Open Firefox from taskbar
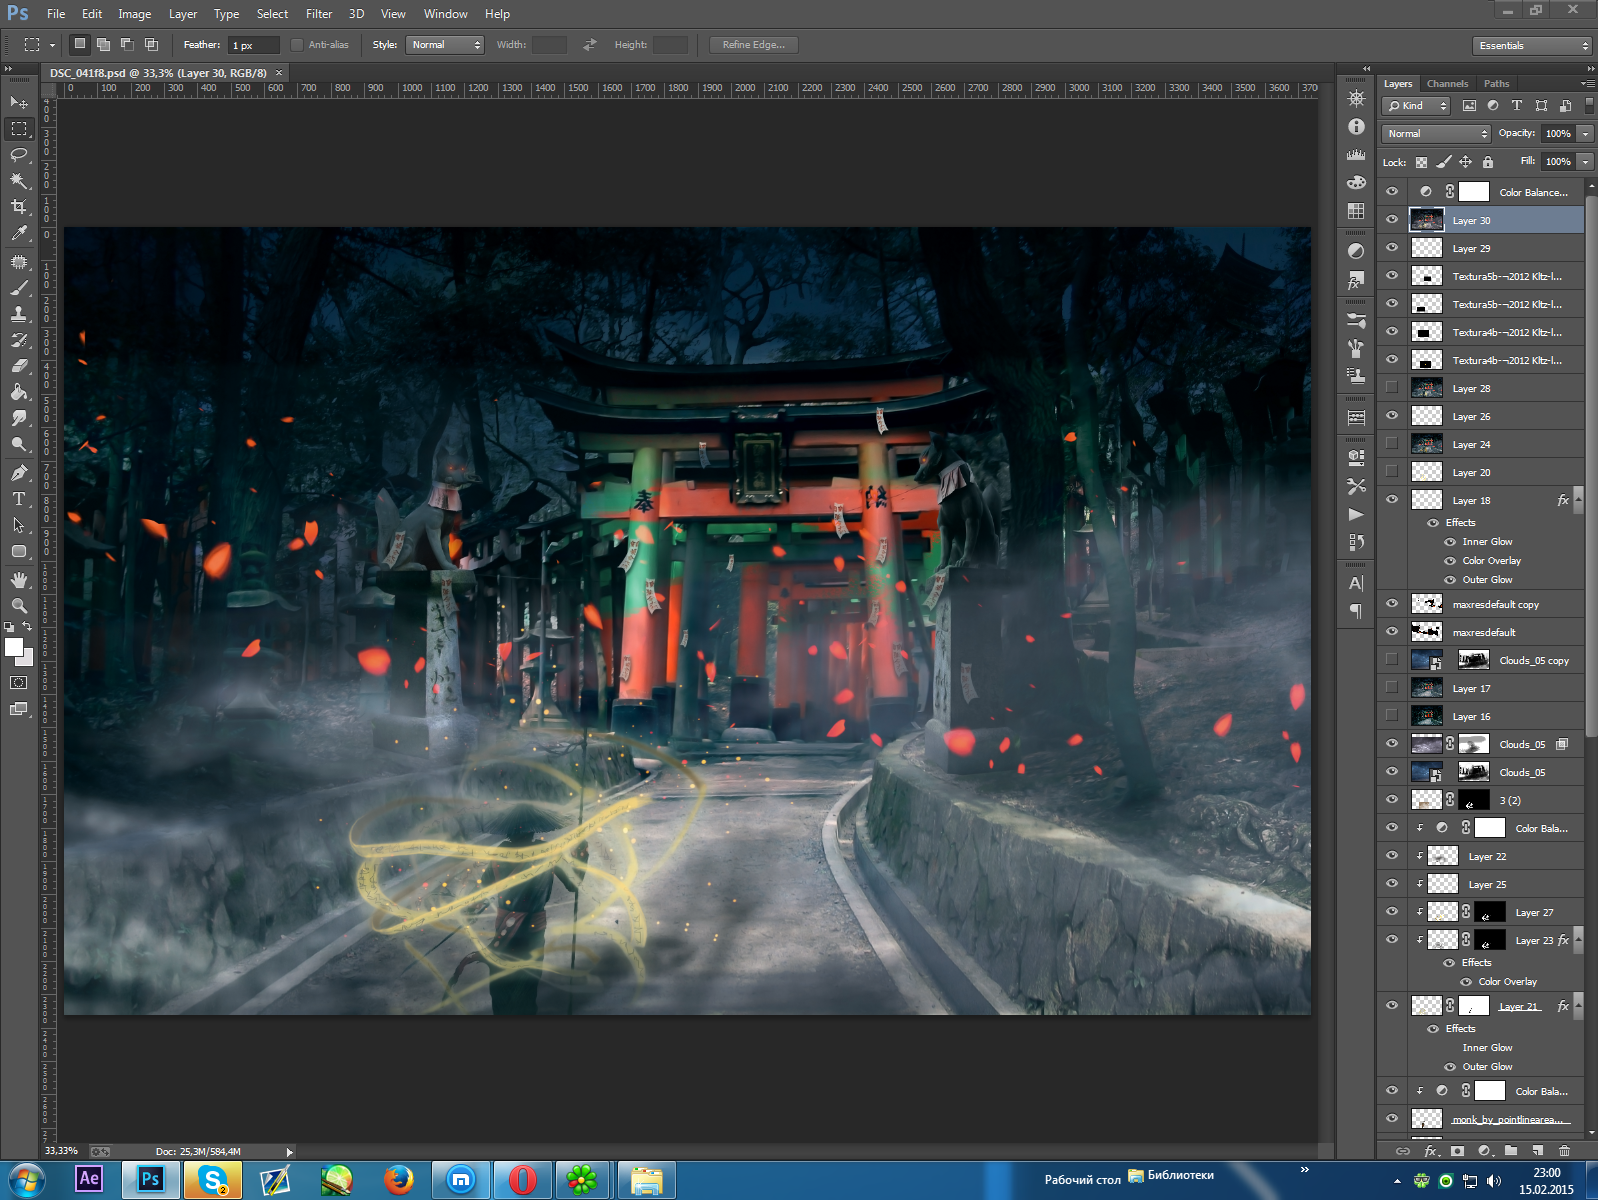Viewport: 1598px width, 1200px height. (398, 1180)
